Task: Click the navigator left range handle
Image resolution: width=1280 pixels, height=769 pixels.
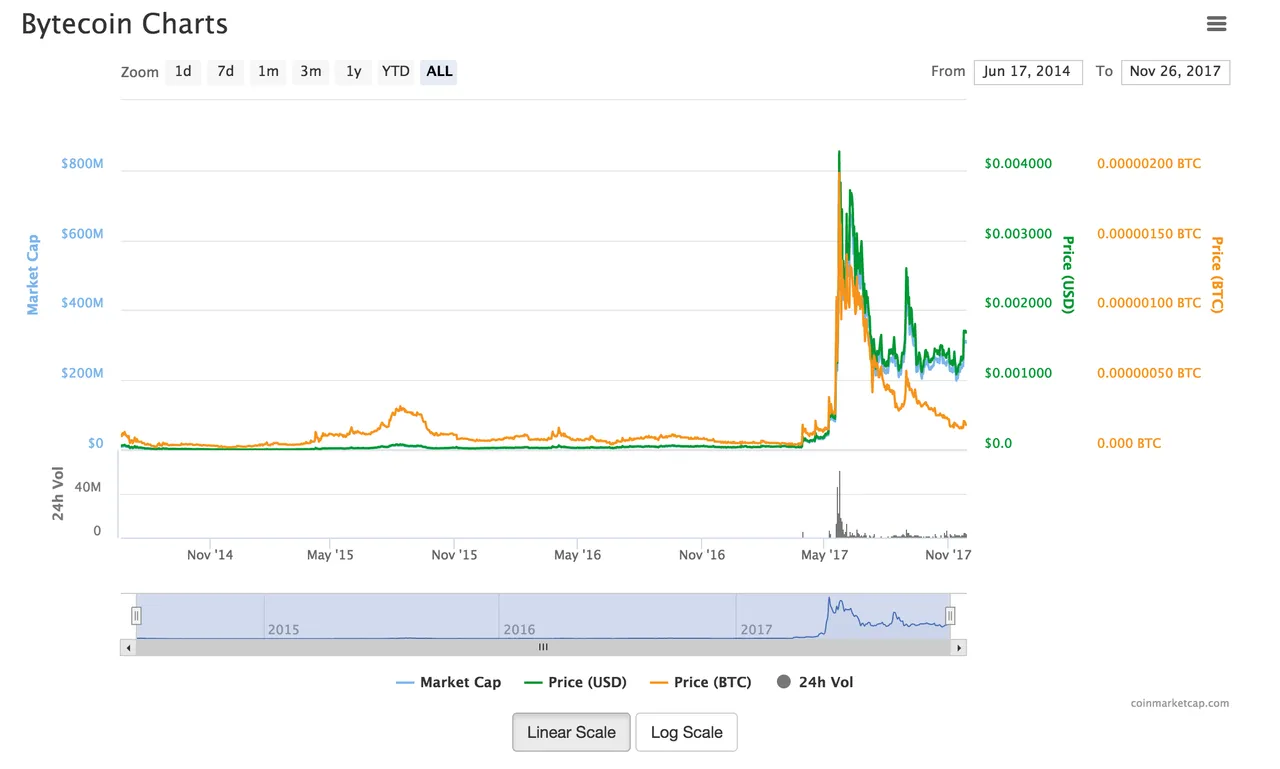Action: pos(137,616)
